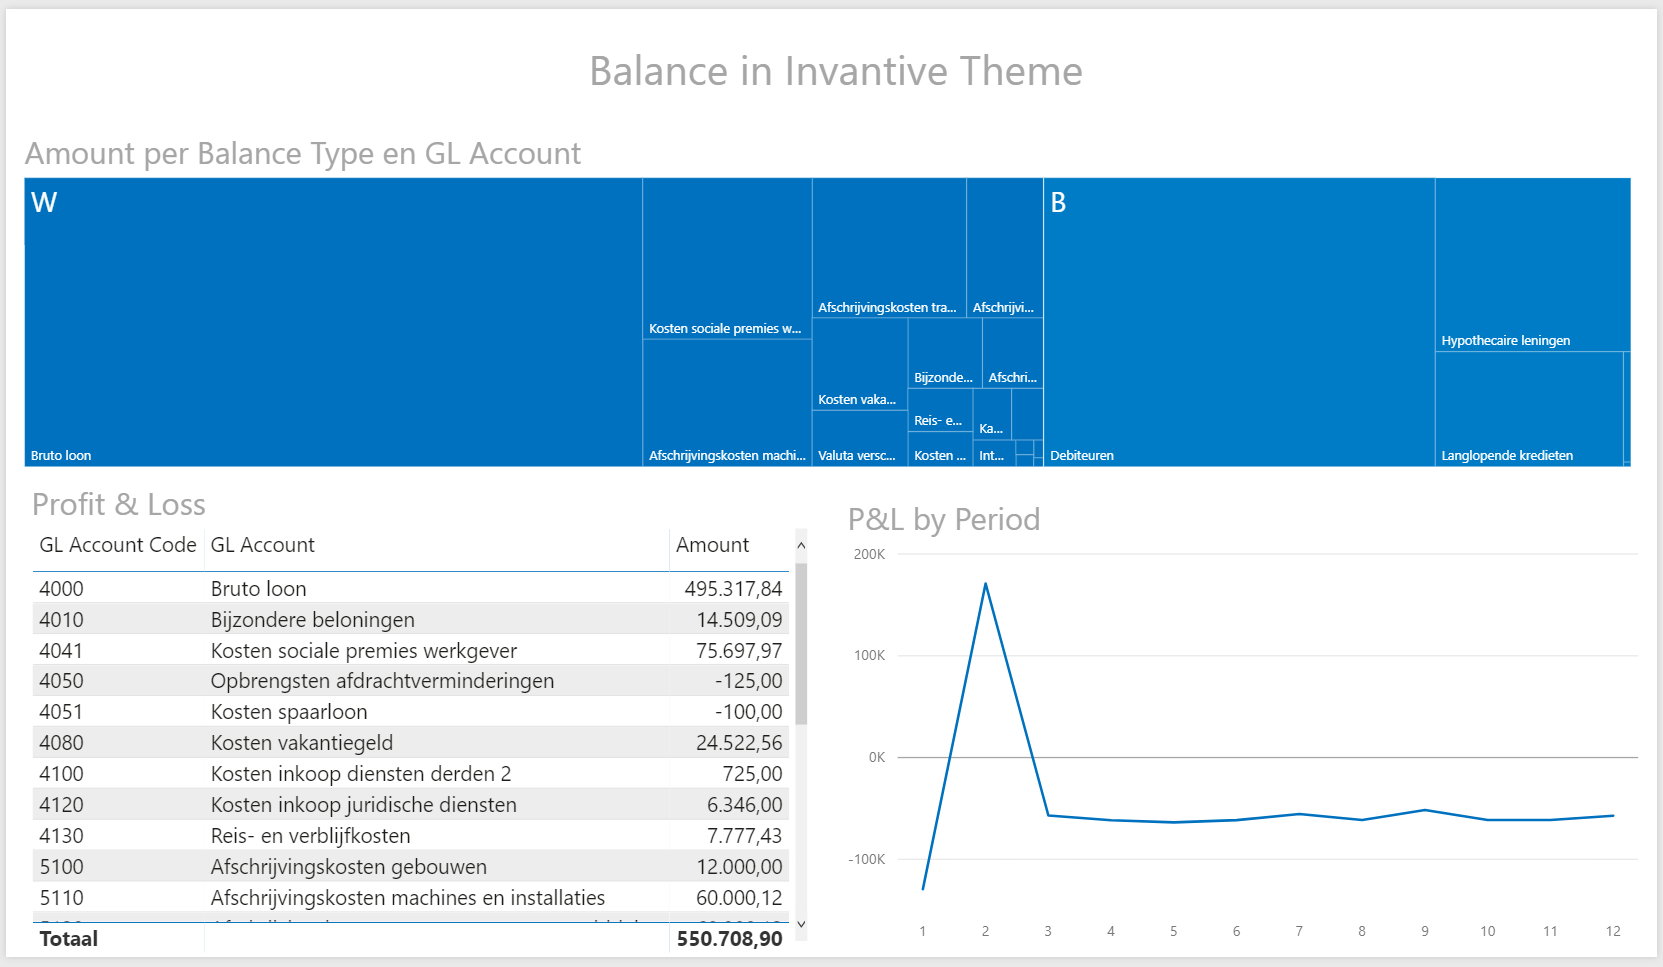Click the Totaal amount 550.708,90

click(x=729, y=939)
